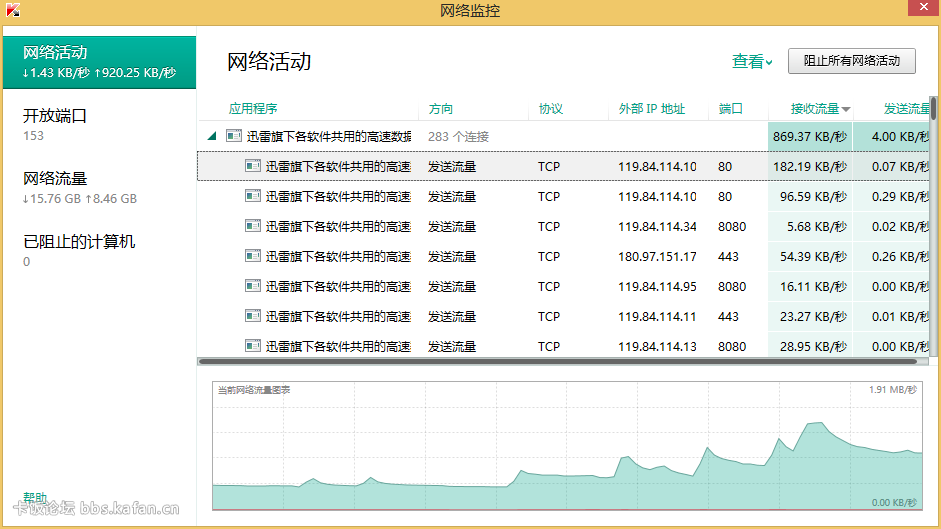Click the app icon in the 182.19 KB/秒 row
The height and width of the screenshot is (529, 941).
pos(253,166)
